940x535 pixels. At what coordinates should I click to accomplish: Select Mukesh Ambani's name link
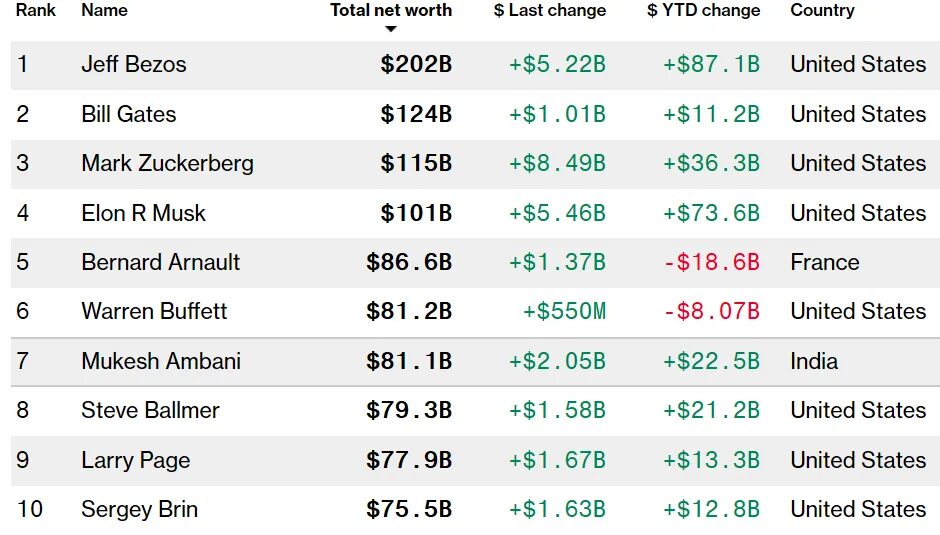[161, 361]
